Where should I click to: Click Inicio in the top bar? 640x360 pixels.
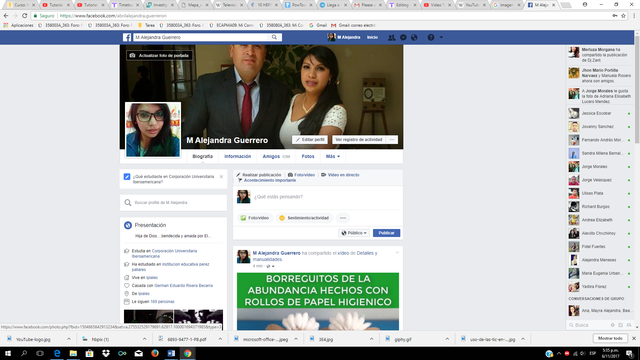(372, 38)
